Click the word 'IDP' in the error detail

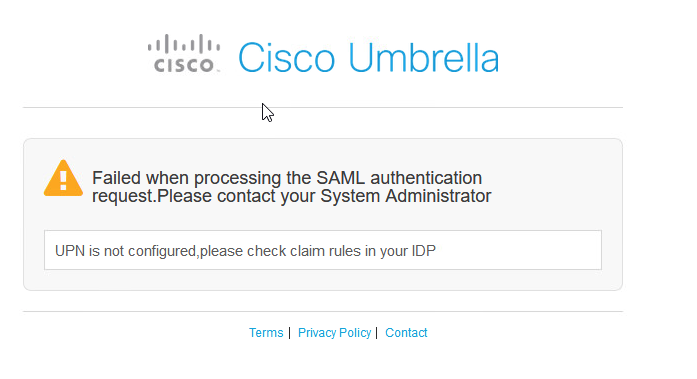(423, 251)
